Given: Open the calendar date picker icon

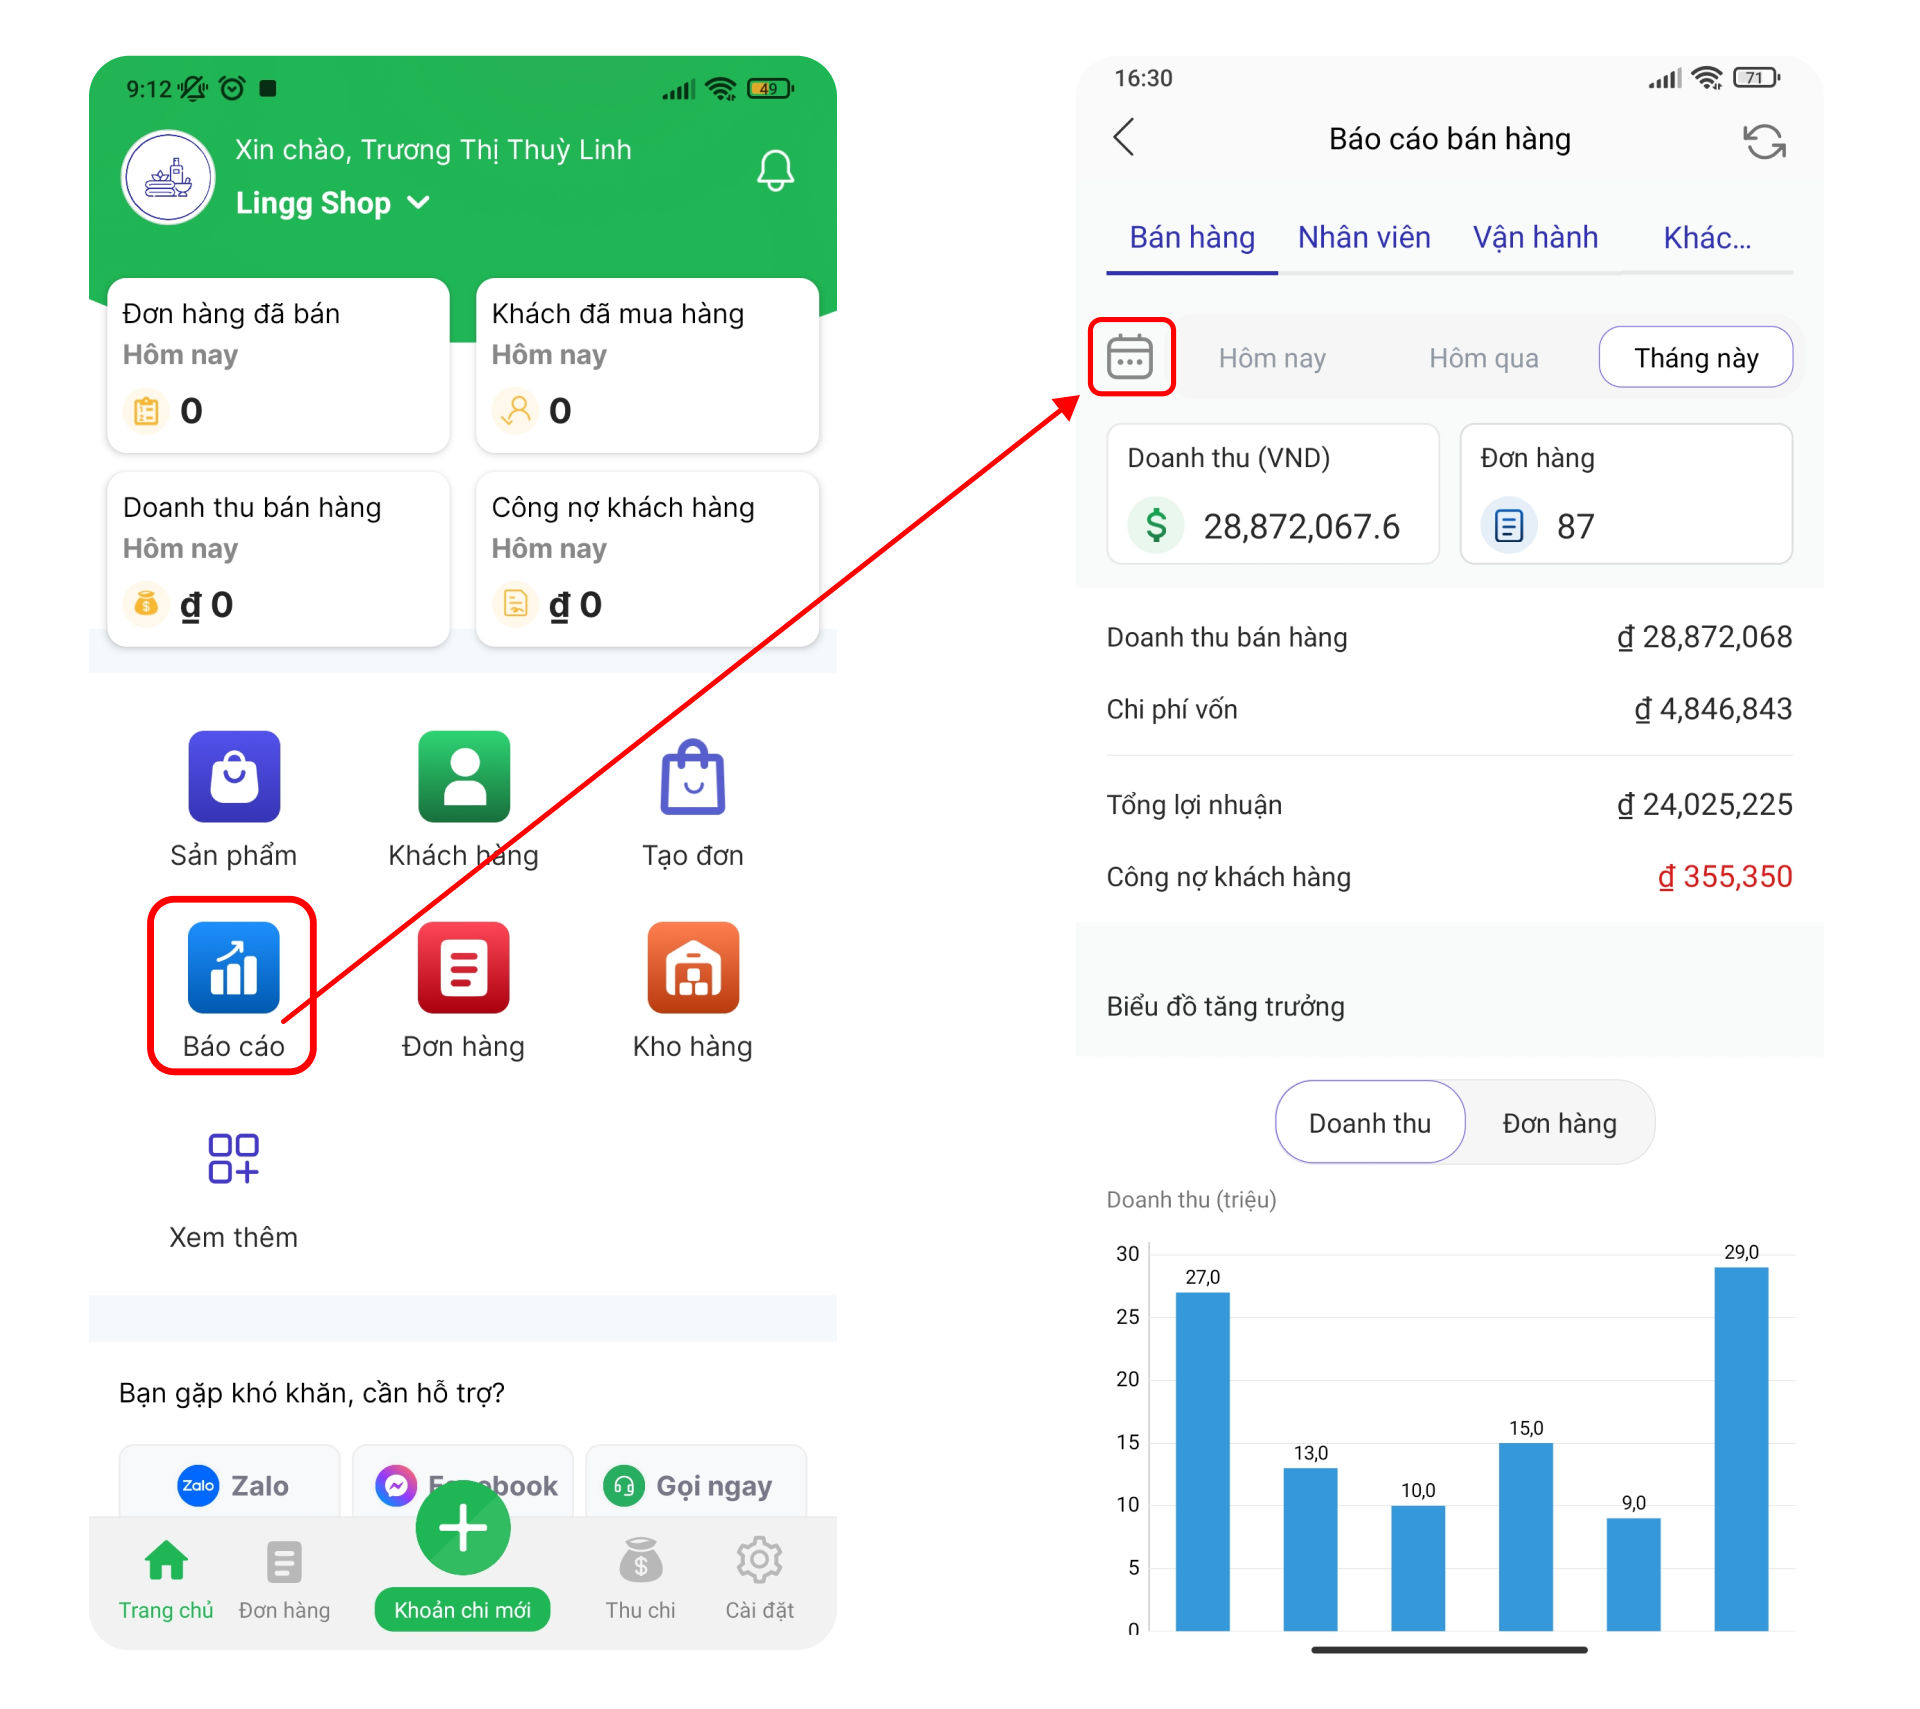Looking at the screenshot, I should [x=1130, y=357].
